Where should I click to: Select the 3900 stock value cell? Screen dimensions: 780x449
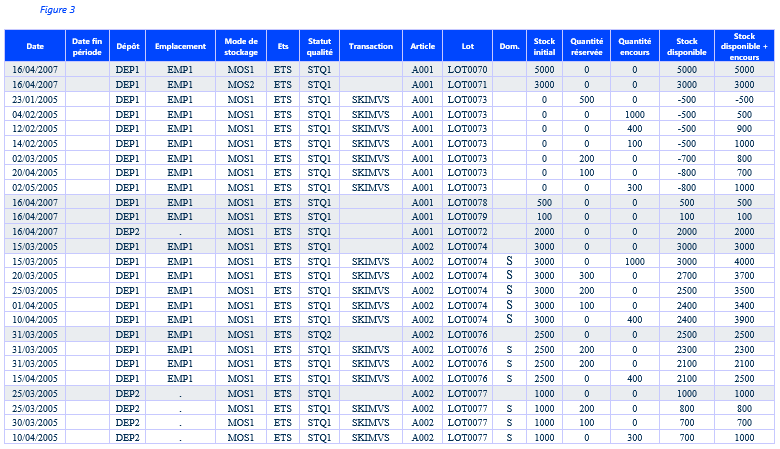click(744, 319)
